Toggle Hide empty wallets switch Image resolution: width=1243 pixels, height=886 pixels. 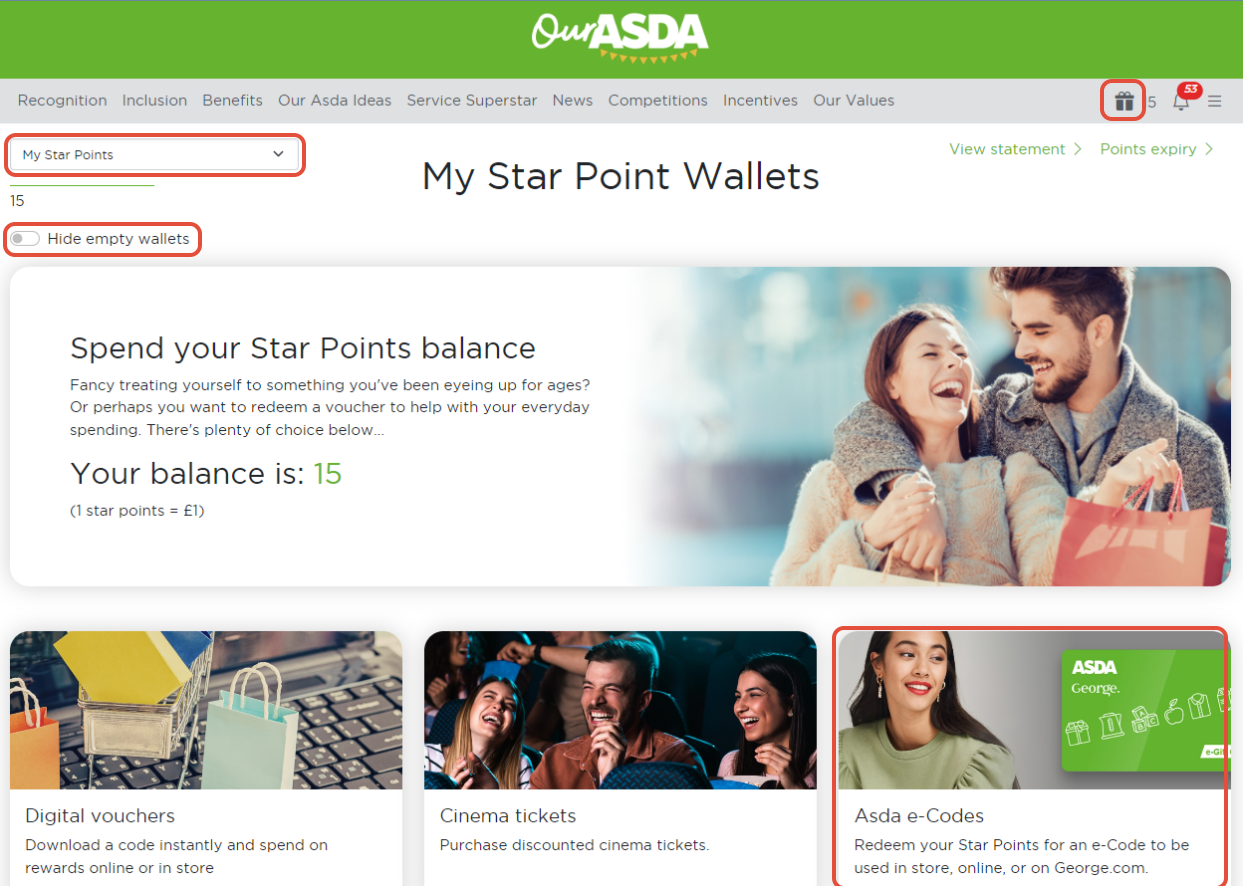(25, 239)
